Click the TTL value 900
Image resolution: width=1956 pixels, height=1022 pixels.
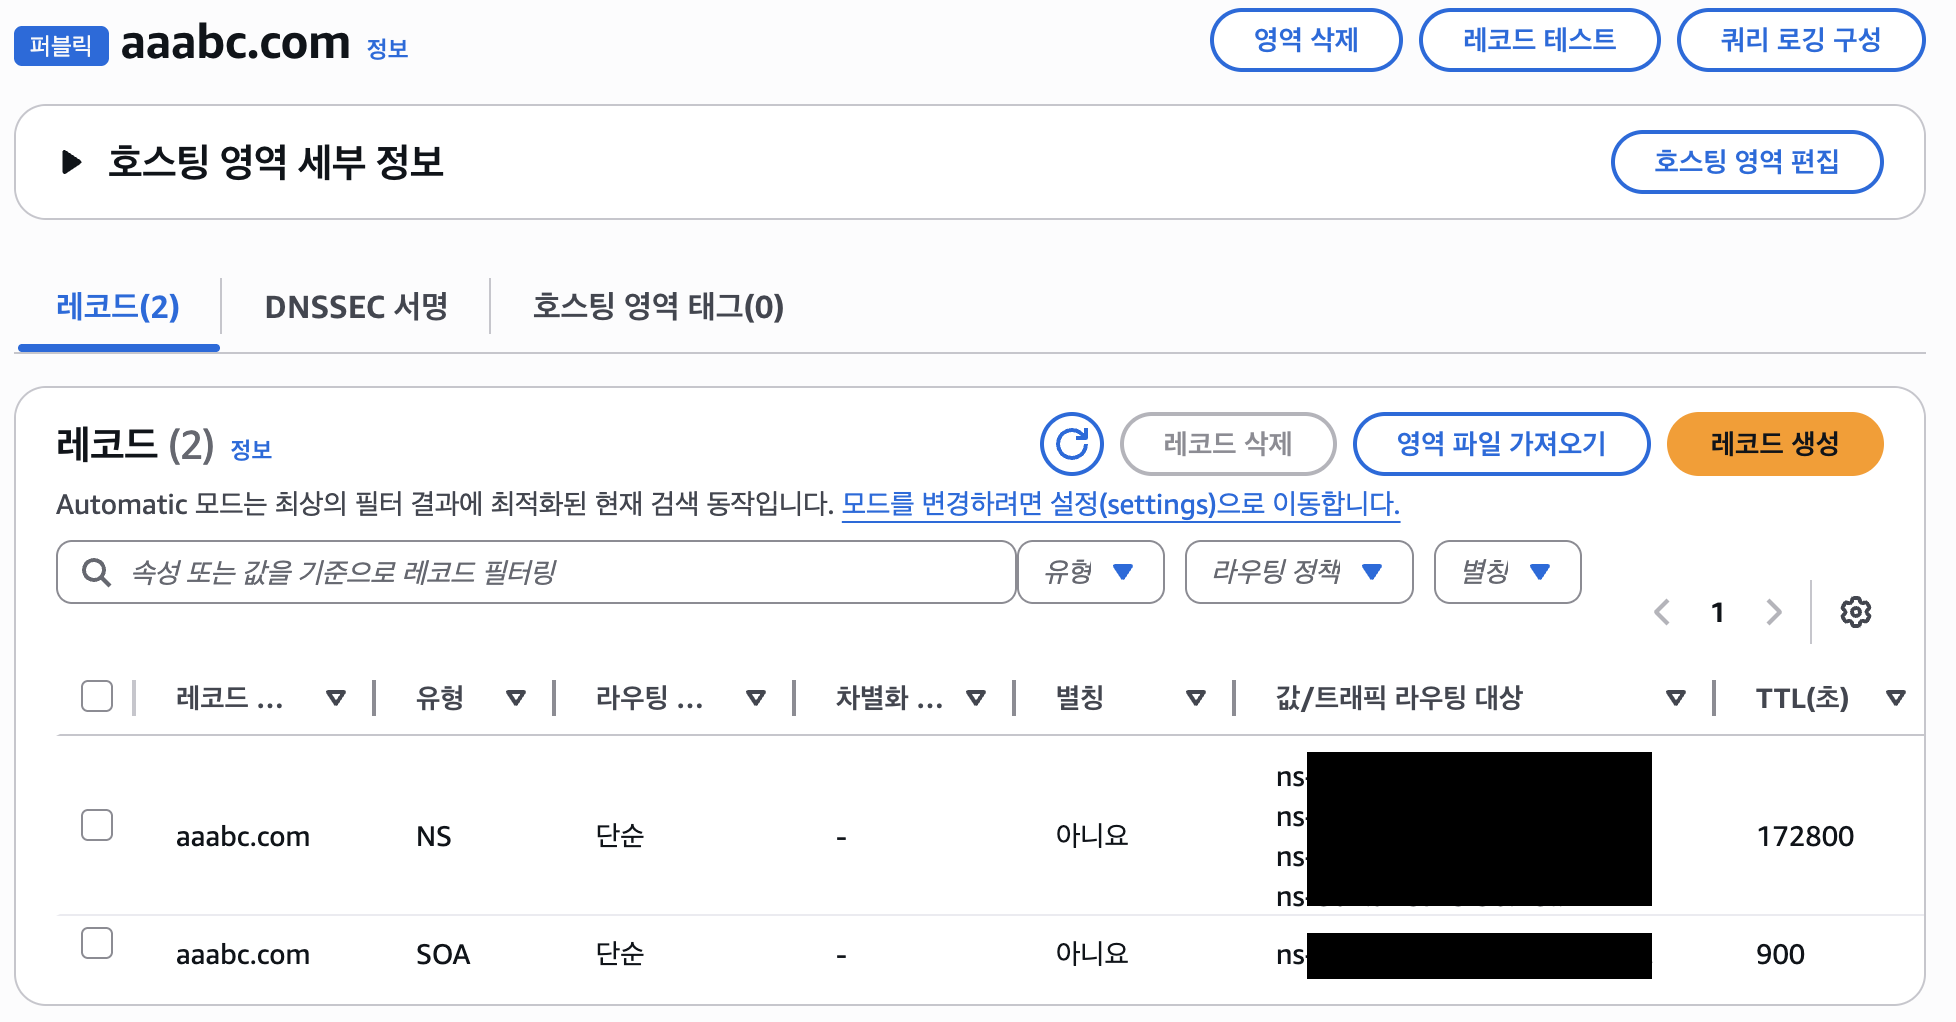(1780, 954)
